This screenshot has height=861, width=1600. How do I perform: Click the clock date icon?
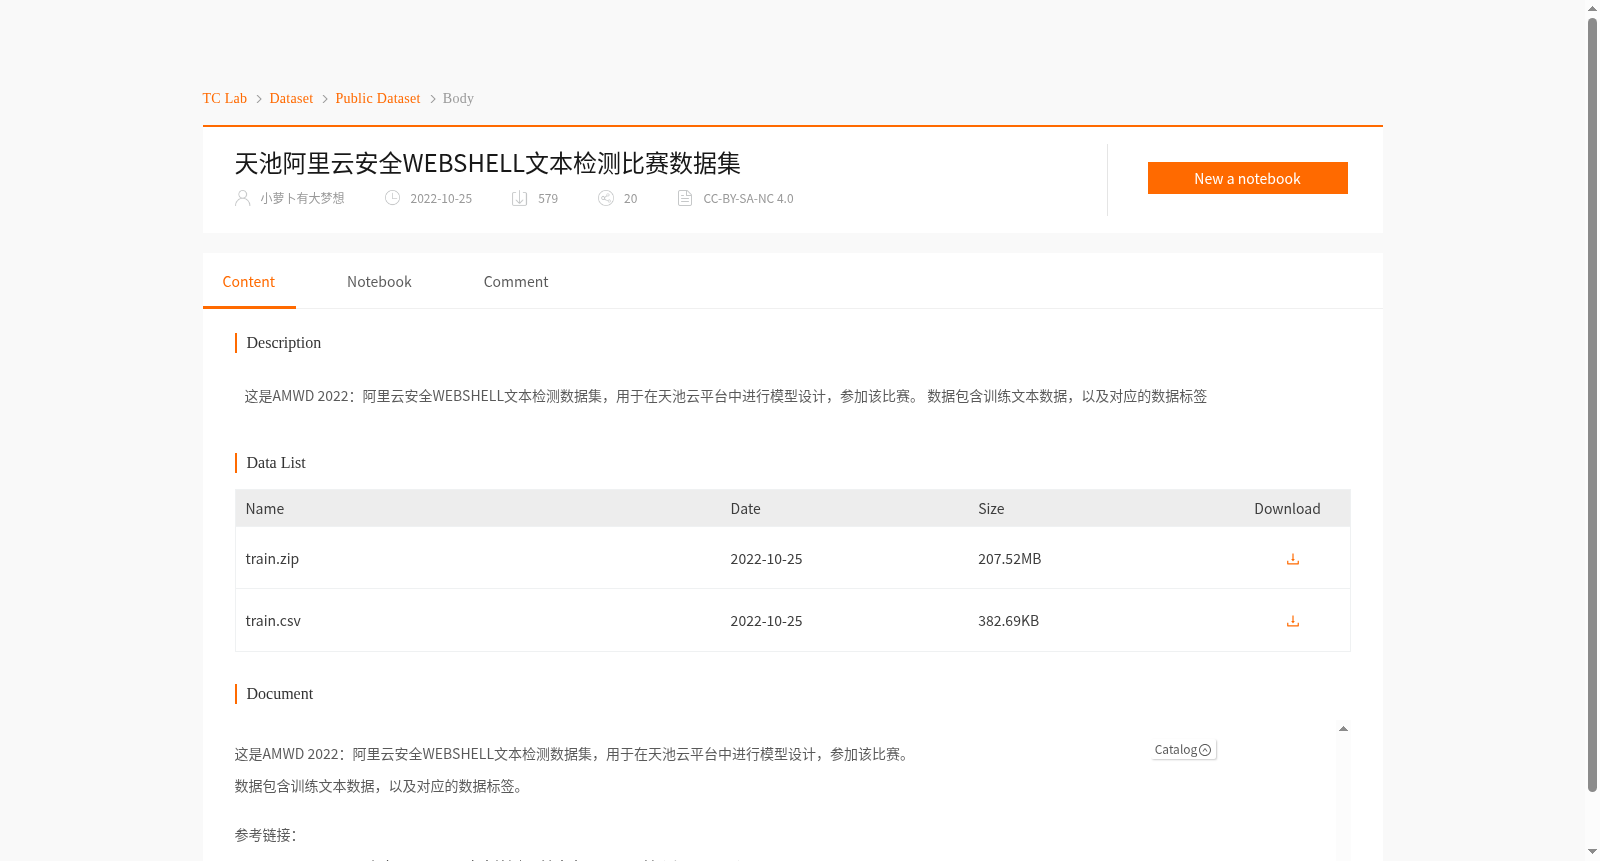(392, 198)
